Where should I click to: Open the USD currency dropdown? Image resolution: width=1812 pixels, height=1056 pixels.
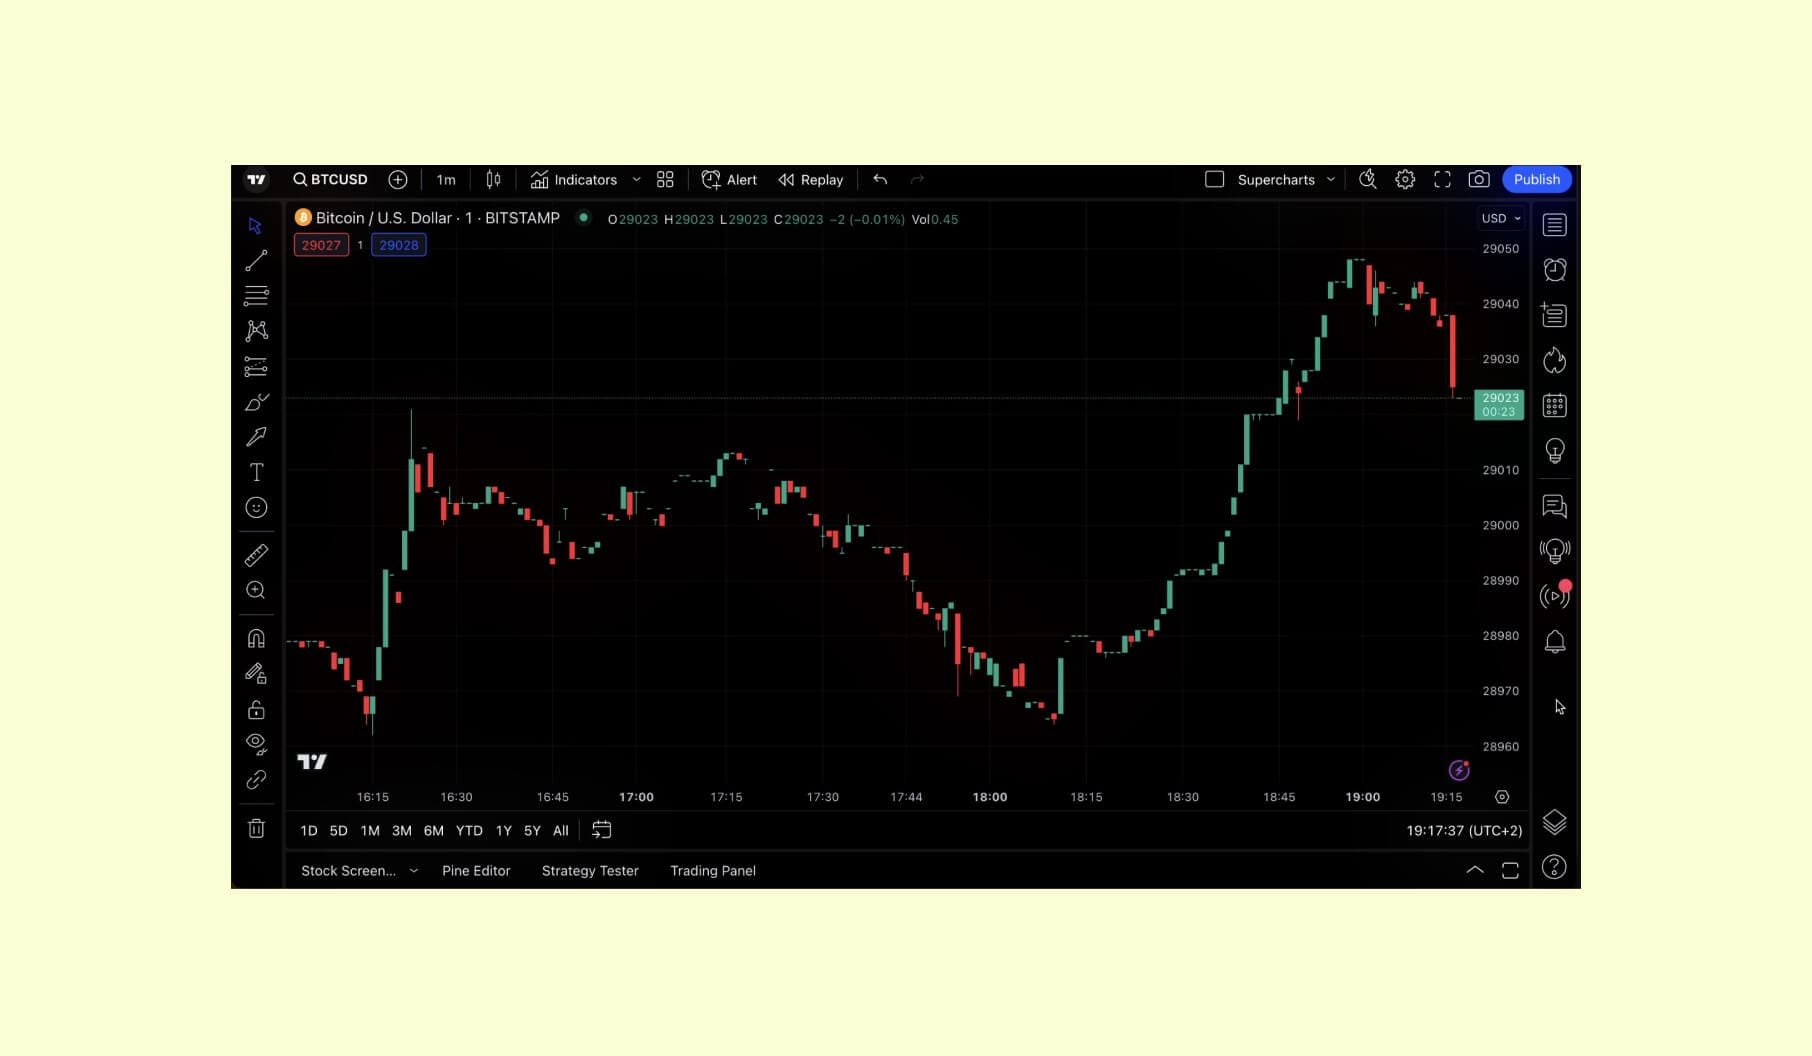pos(1500,218)
